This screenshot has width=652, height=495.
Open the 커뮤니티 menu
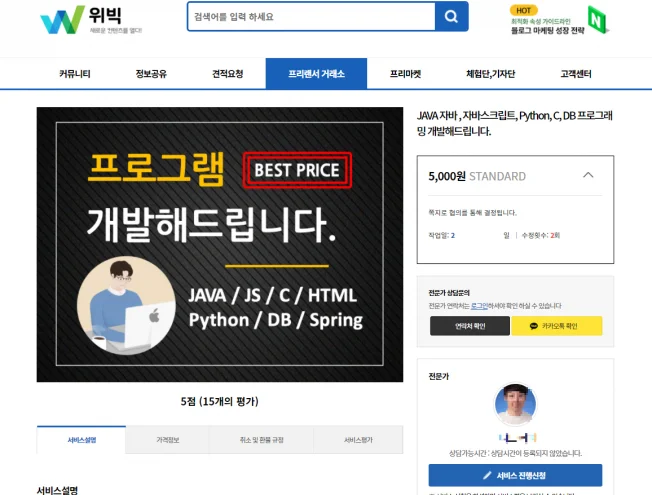[75, 74]
